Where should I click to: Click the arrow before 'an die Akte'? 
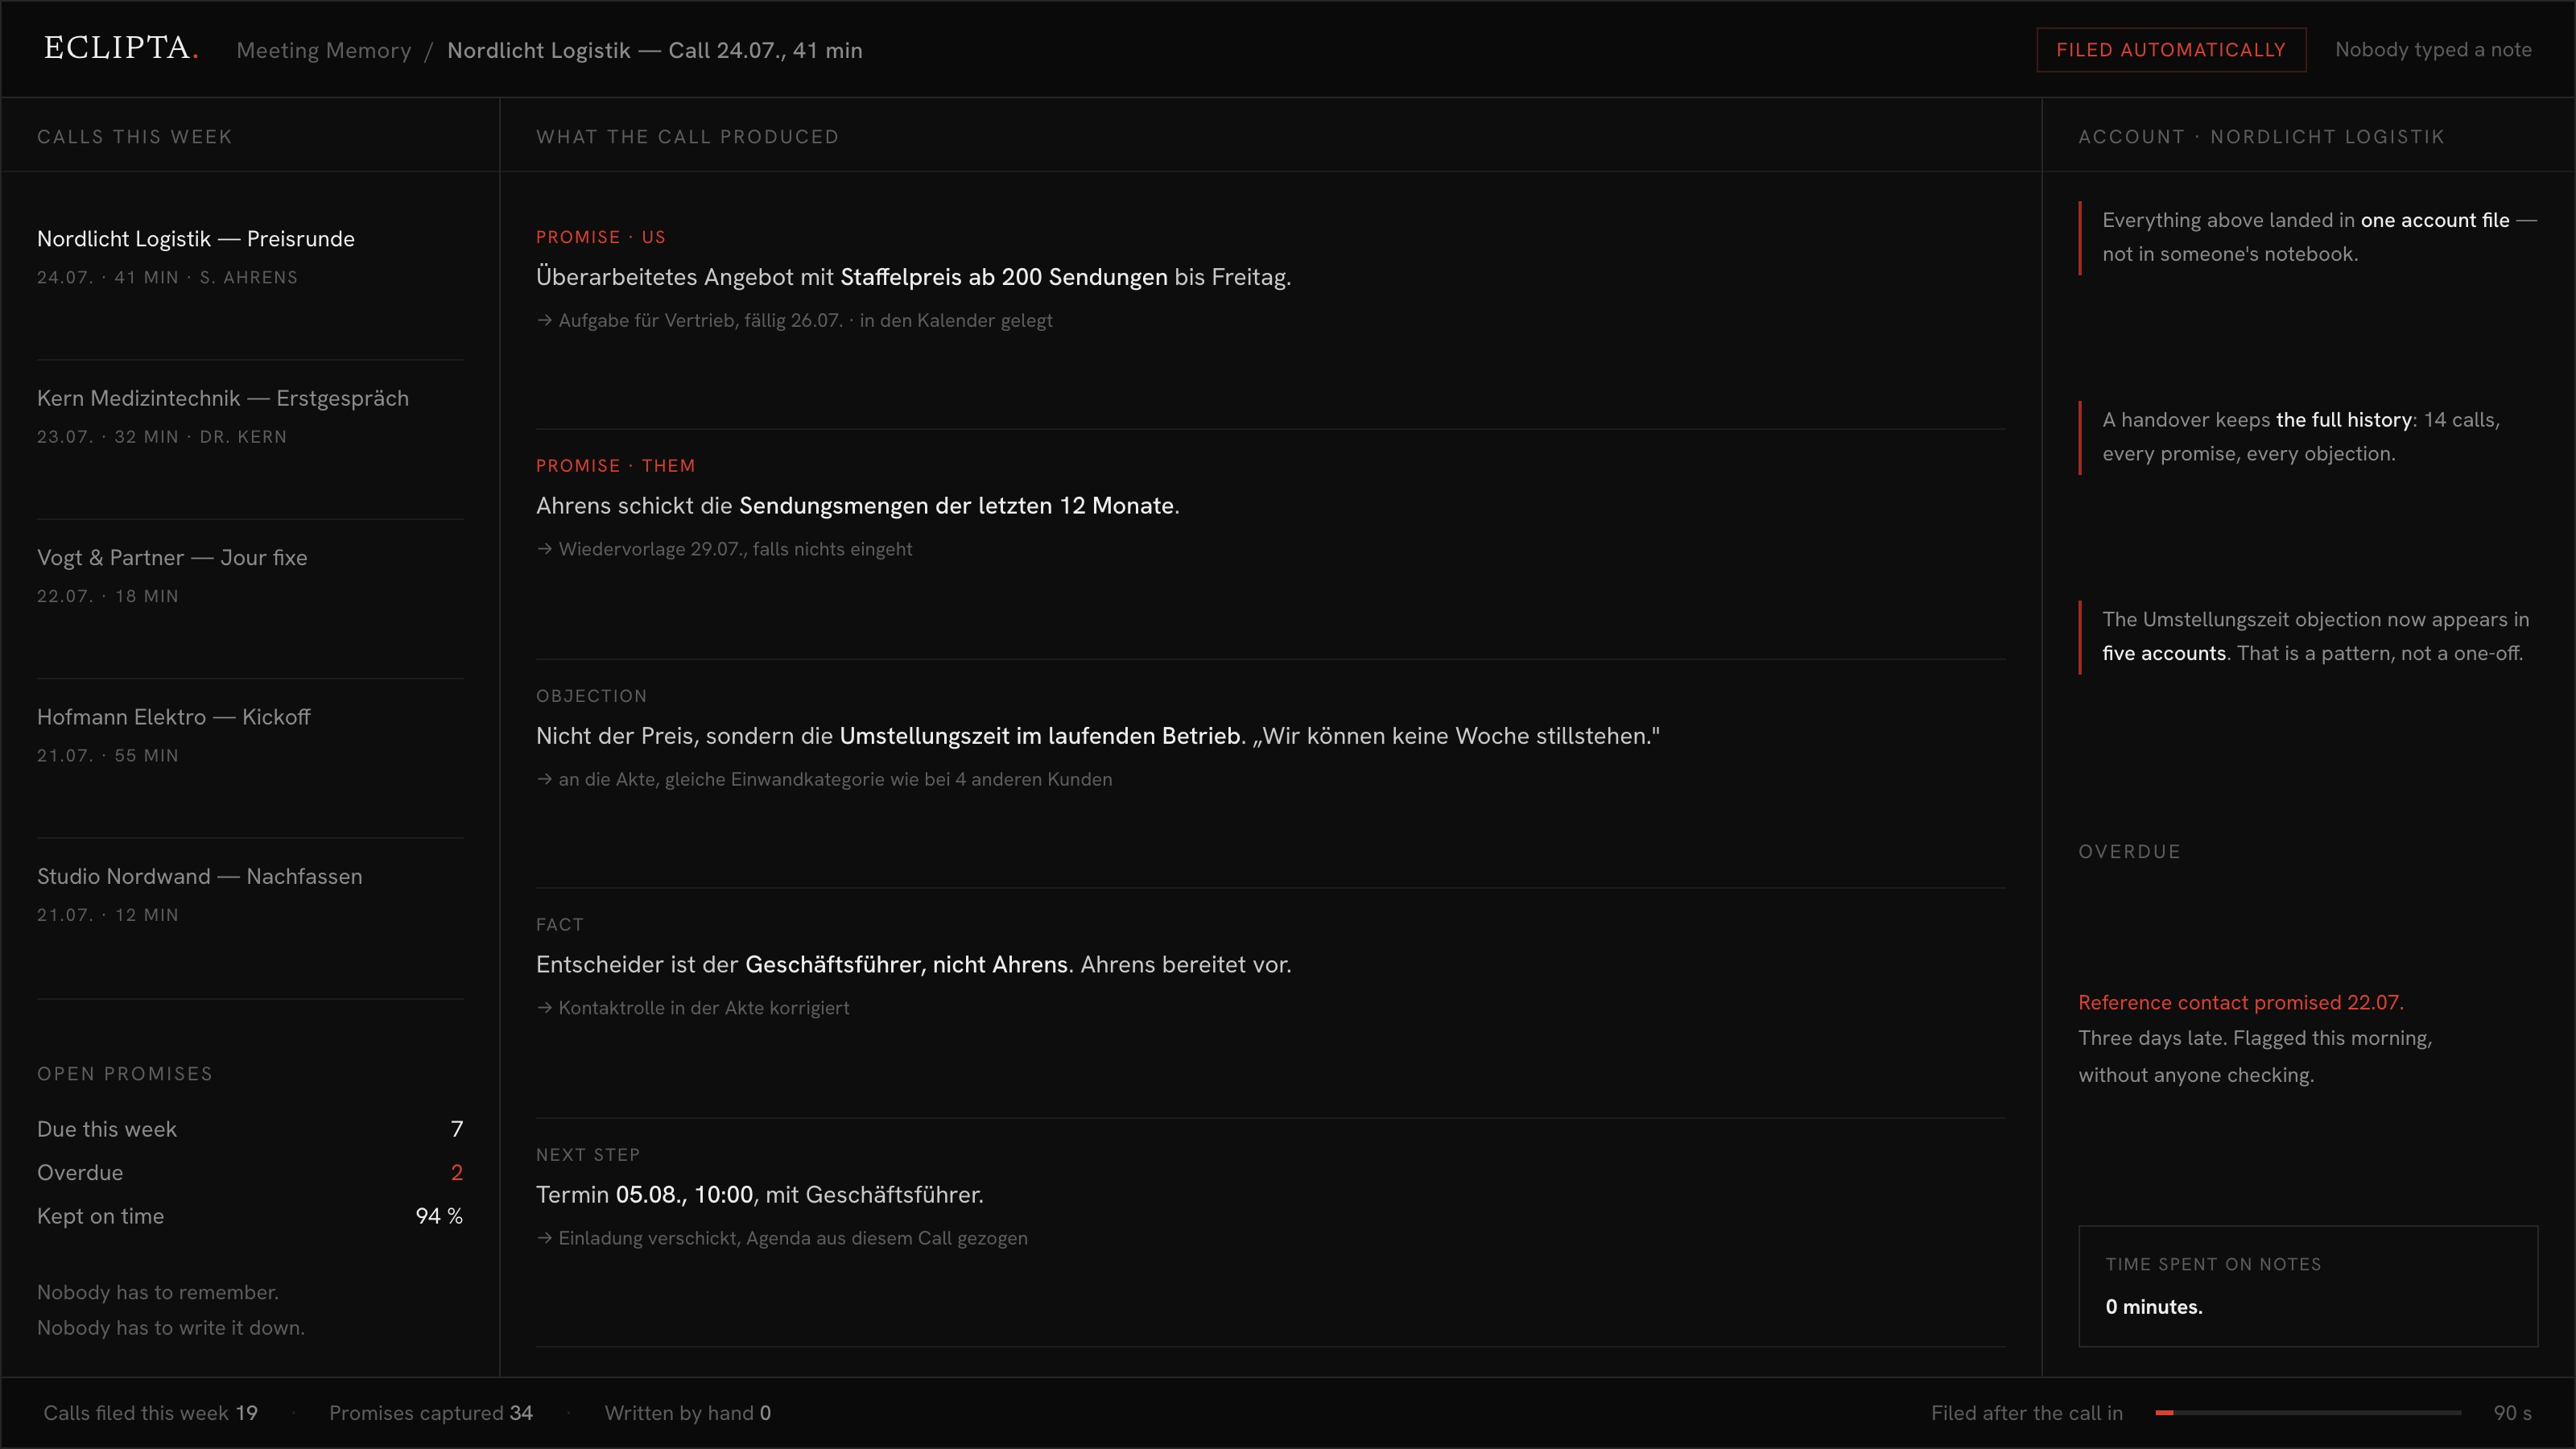click(x=544, y=779)
